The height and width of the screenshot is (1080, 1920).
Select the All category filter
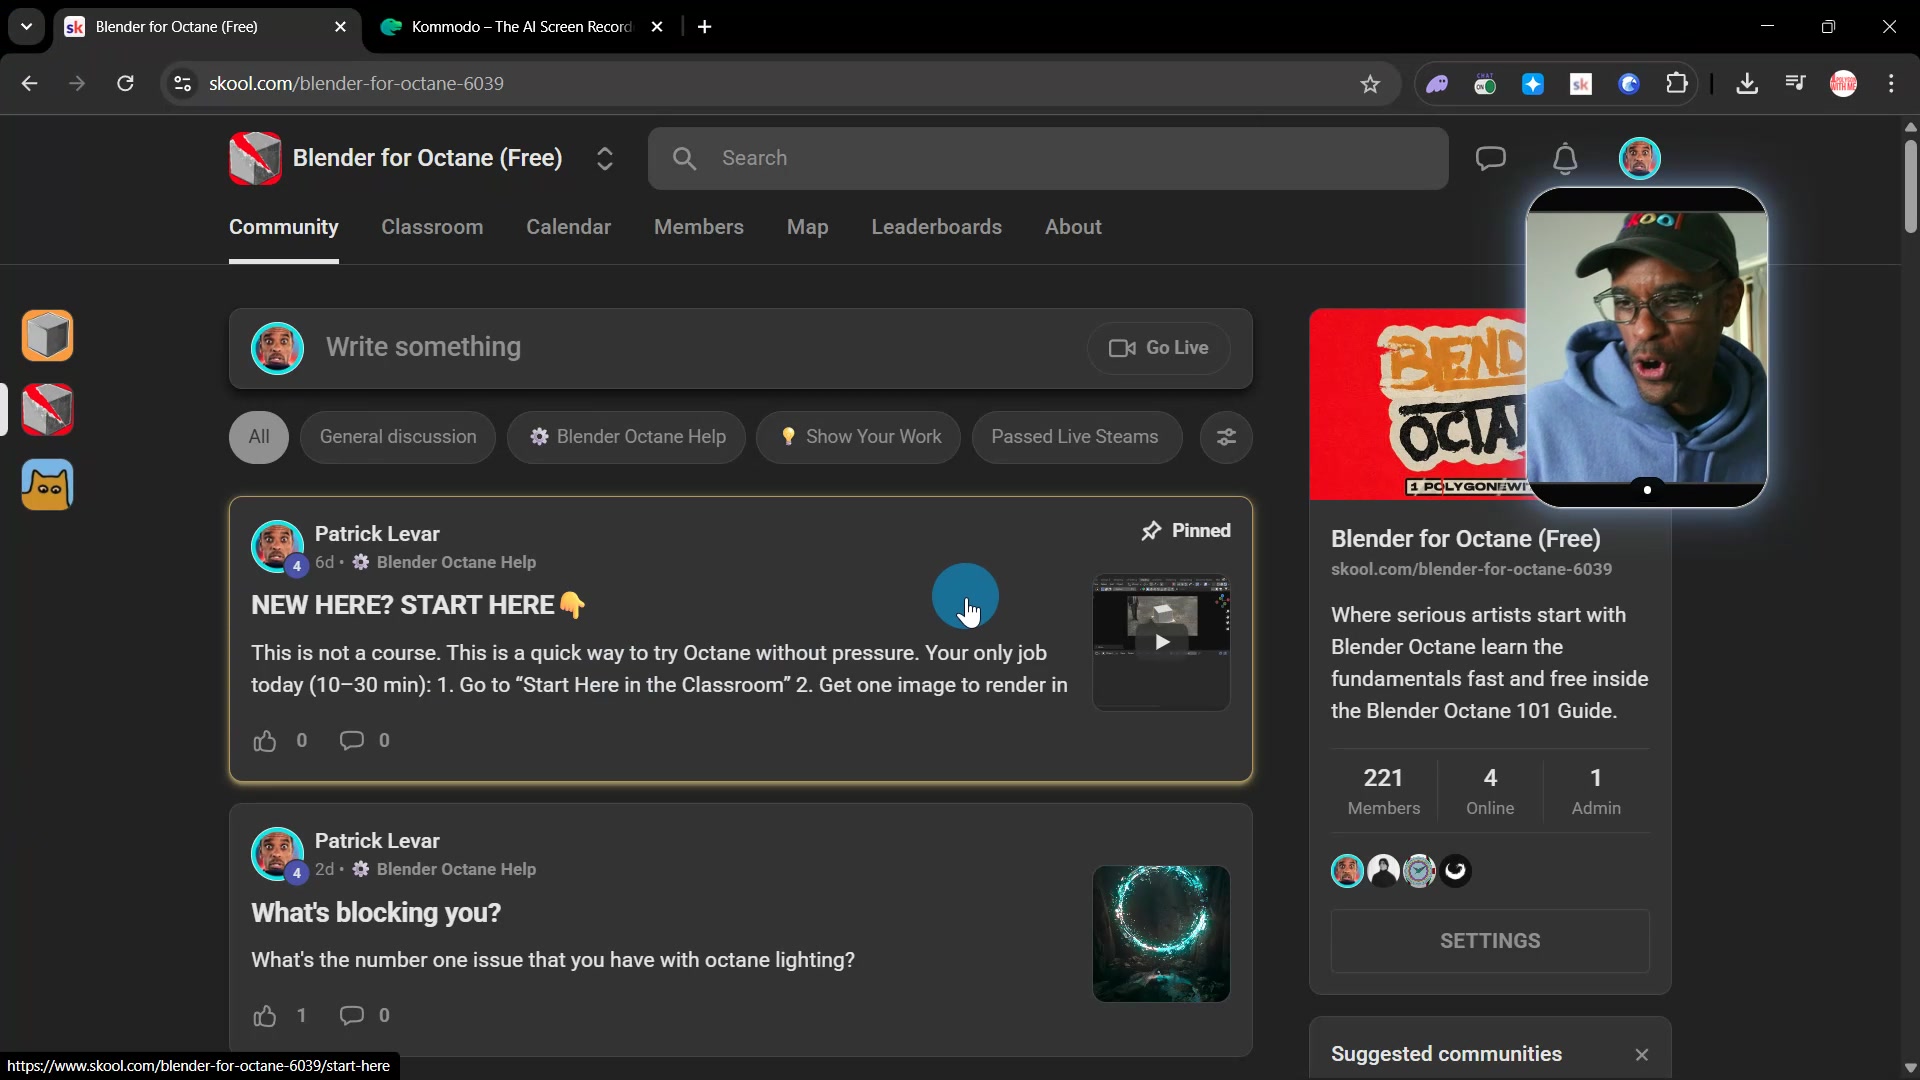coord(259,437)
